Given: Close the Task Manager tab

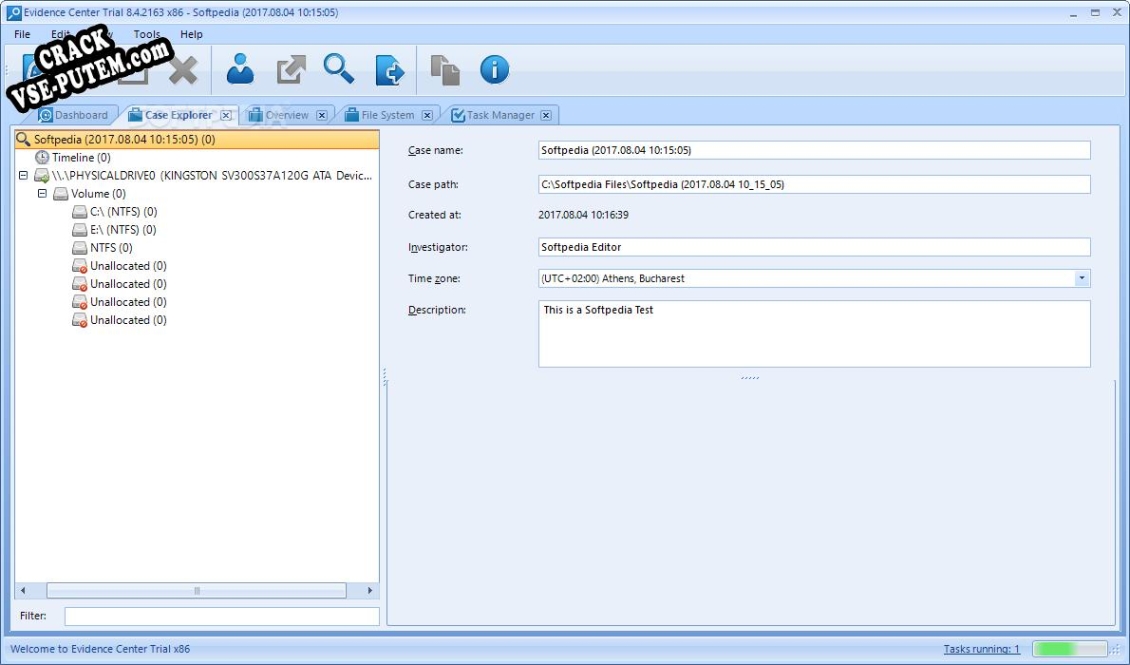Looking at the screenshot, I should point(546,115).
